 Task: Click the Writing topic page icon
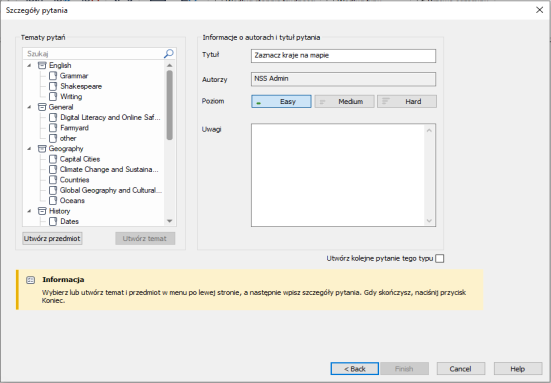[53, 97]
